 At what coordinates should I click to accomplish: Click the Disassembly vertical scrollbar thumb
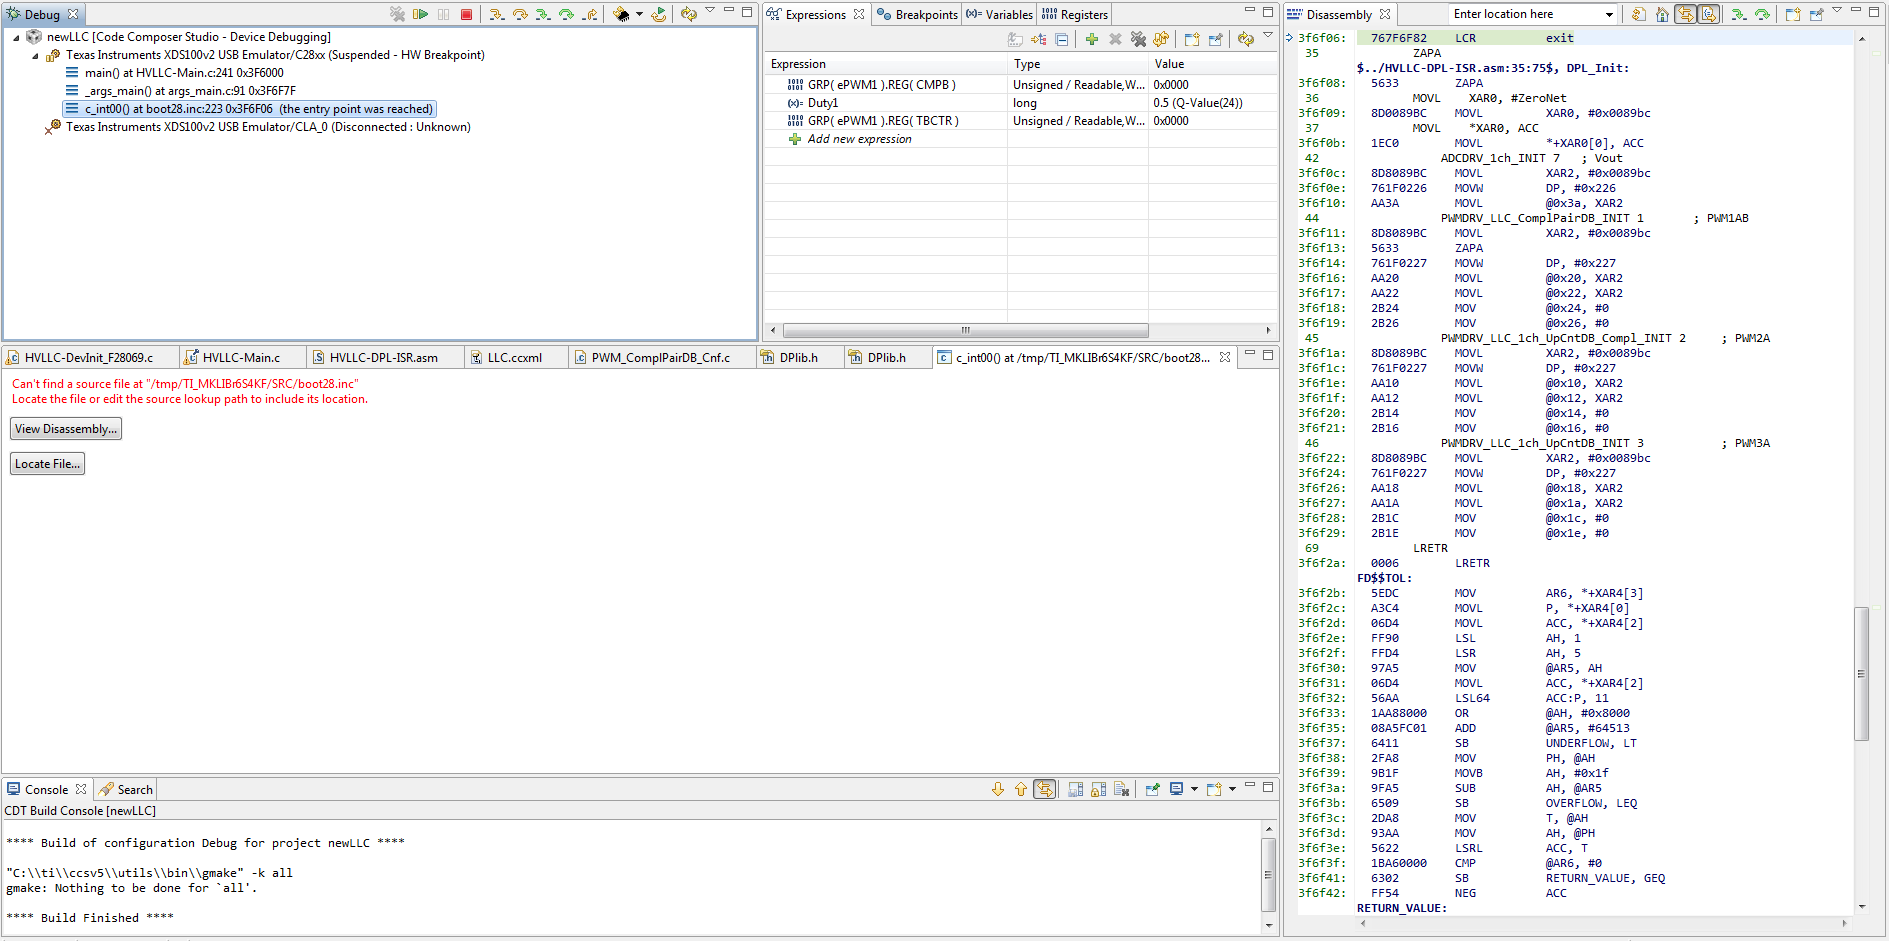[1861, 673]
